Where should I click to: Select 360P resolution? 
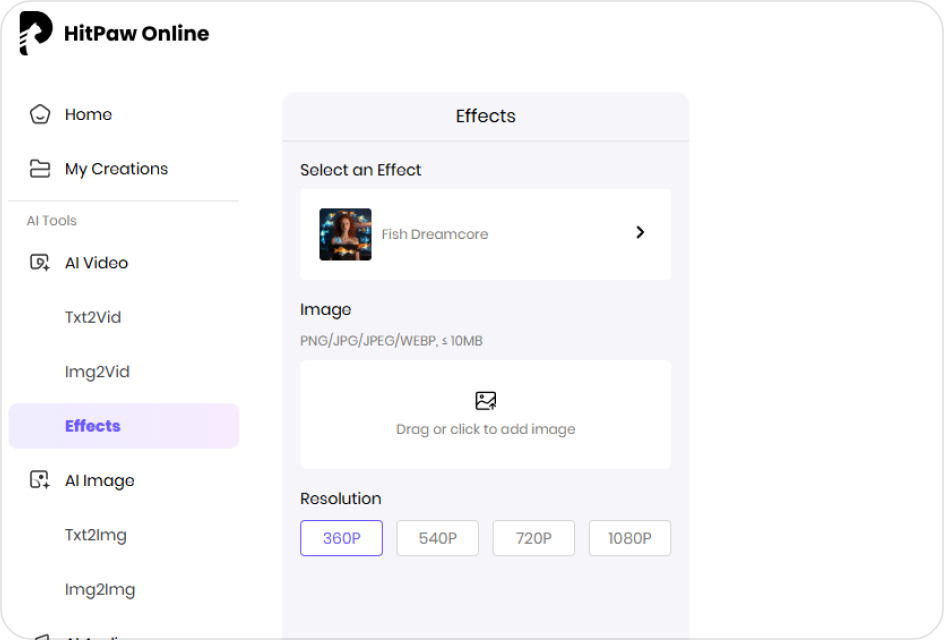pyautogui.click(x=341, y=538)
